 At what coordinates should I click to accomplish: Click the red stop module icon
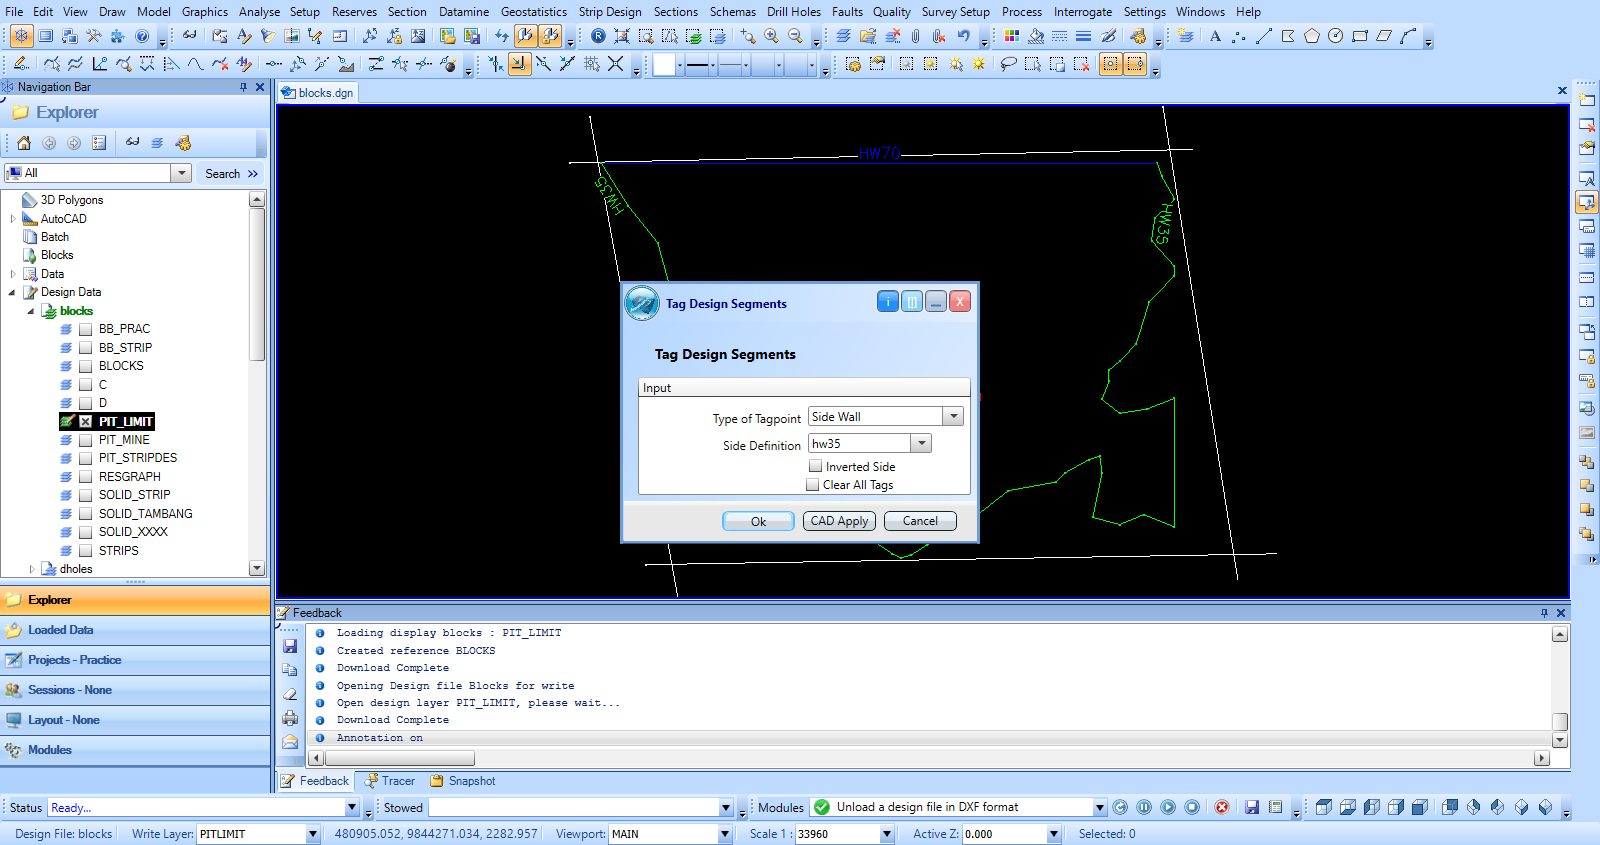[x=1221, y=807]
